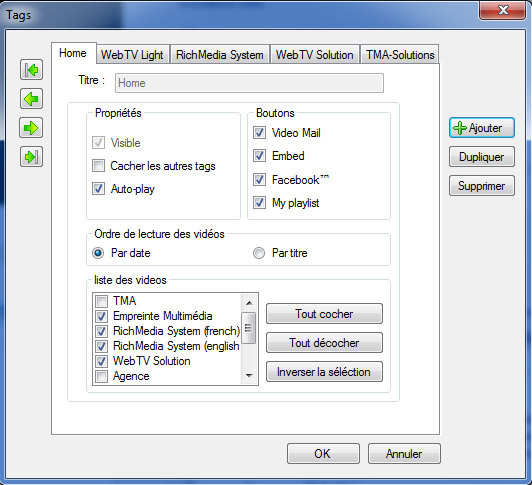The width and height of the screenshot is (532, 485).
Task: Uncheck the Facebook button option
Action: (260, 180)
